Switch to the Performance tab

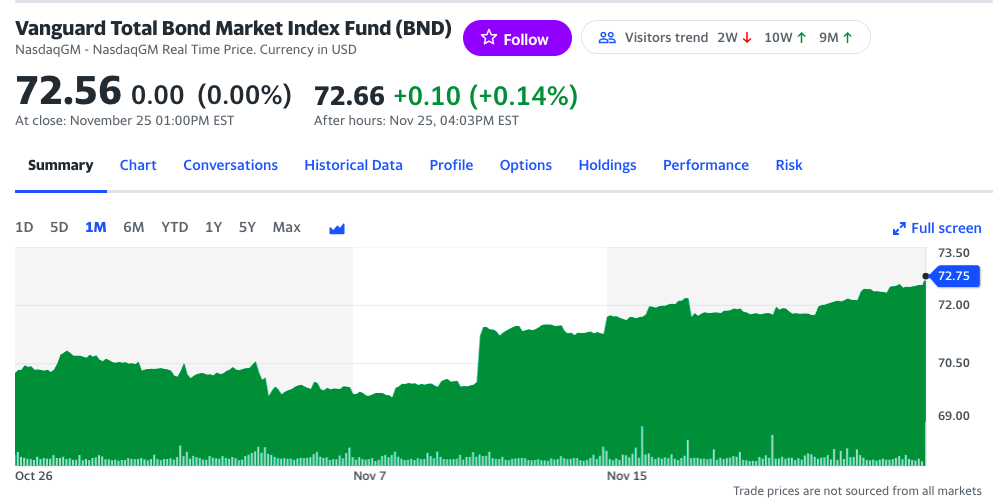(705, 165)
